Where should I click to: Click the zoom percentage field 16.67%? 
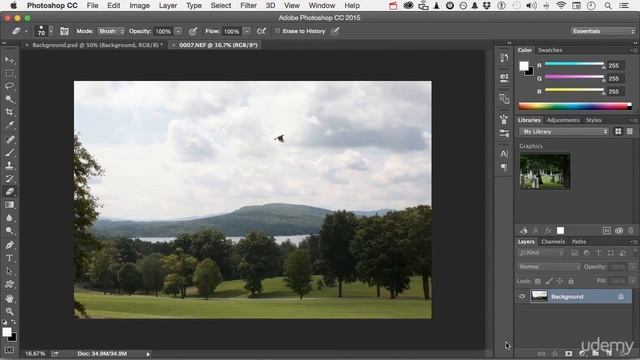click(x=35, y=353)
